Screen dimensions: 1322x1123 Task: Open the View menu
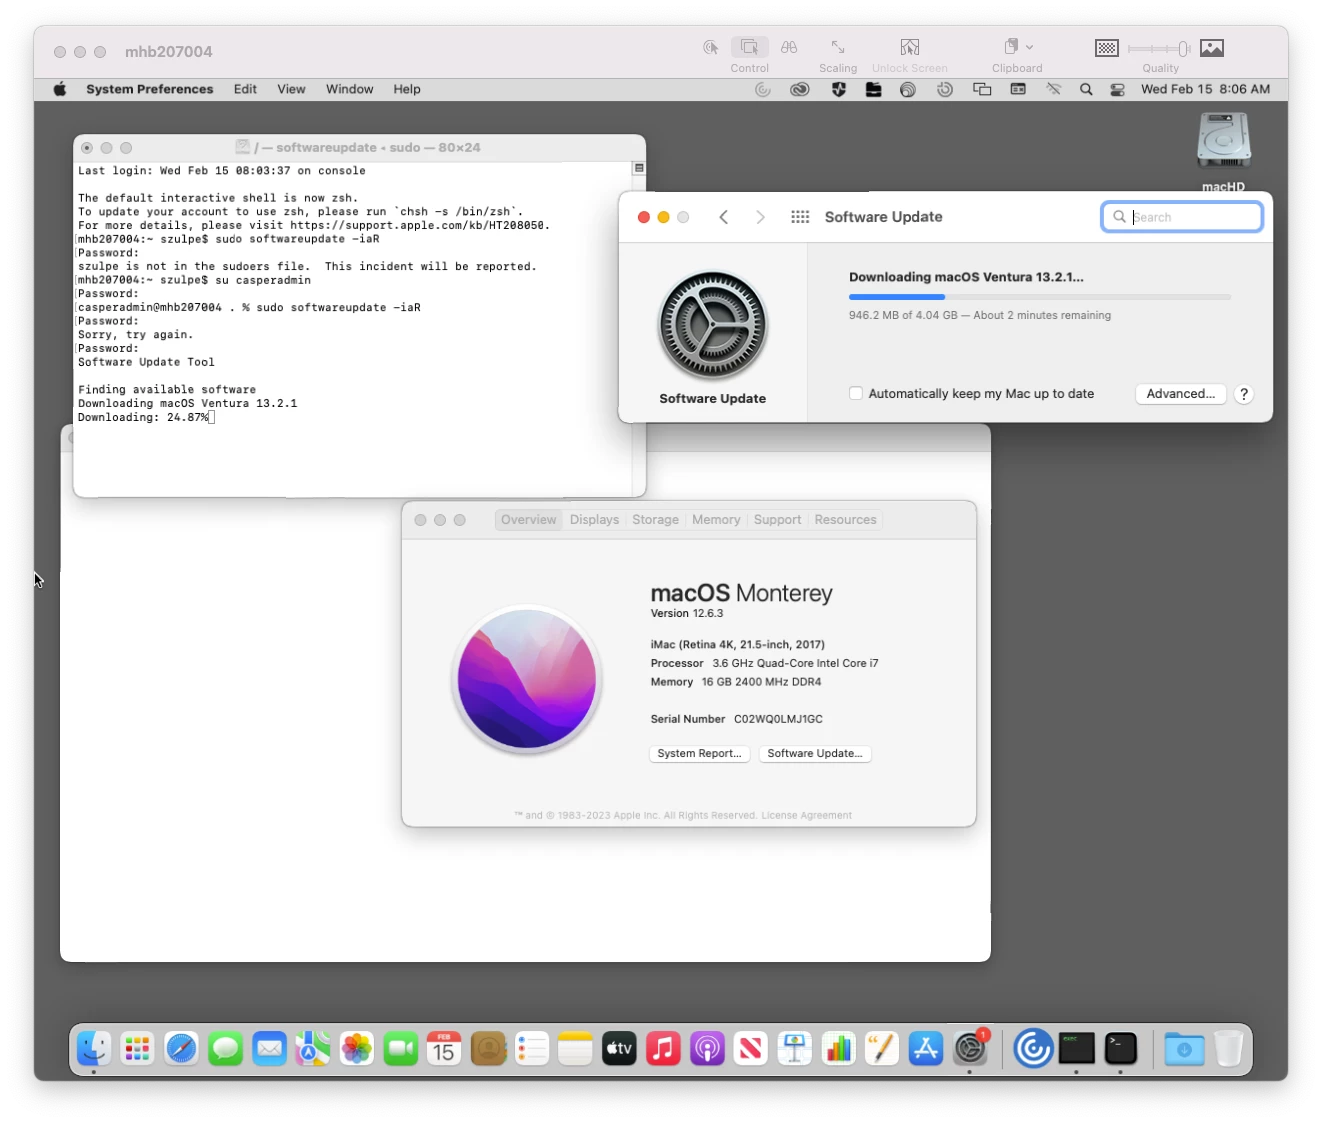tap(291, 89)
